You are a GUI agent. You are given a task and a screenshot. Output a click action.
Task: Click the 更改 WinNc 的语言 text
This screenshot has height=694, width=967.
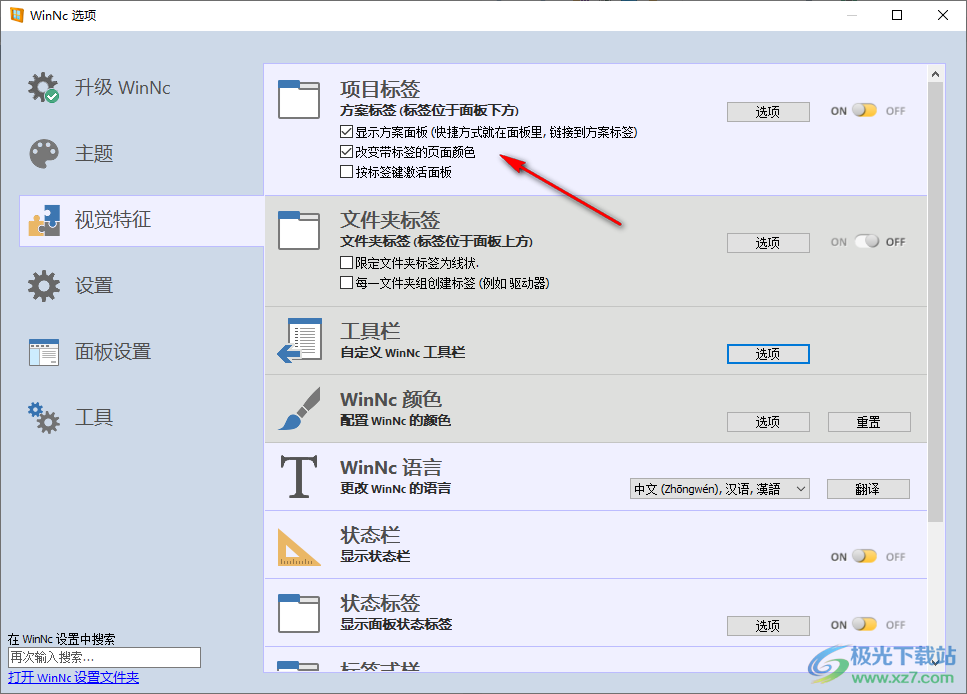coord(395,488)
